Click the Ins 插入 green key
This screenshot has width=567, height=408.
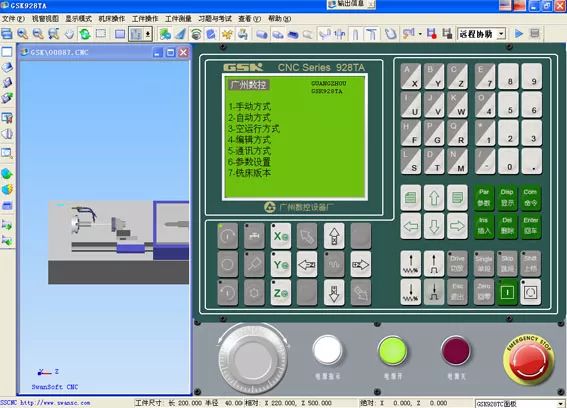point(484,226)
